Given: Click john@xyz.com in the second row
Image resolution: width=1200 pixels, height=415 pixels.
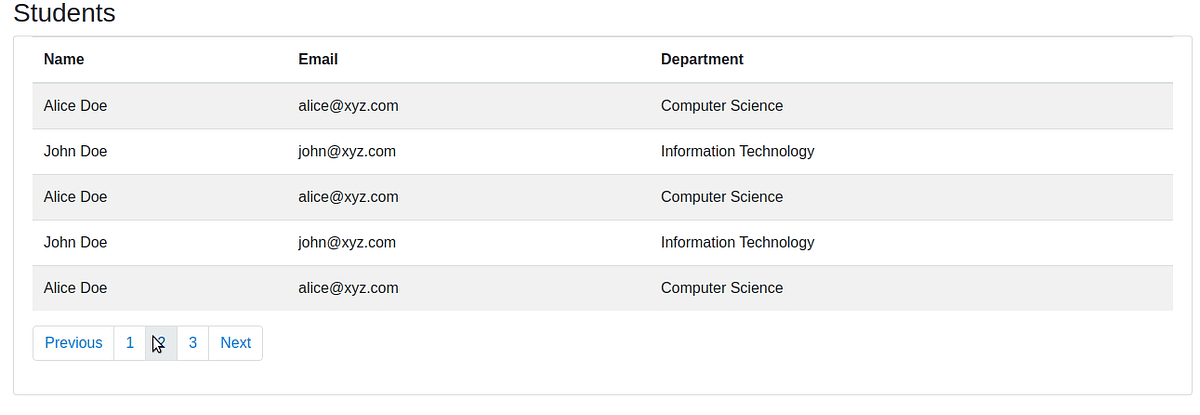Looking at the screenshot, I should pyautogui.click(x=347, y=152).
